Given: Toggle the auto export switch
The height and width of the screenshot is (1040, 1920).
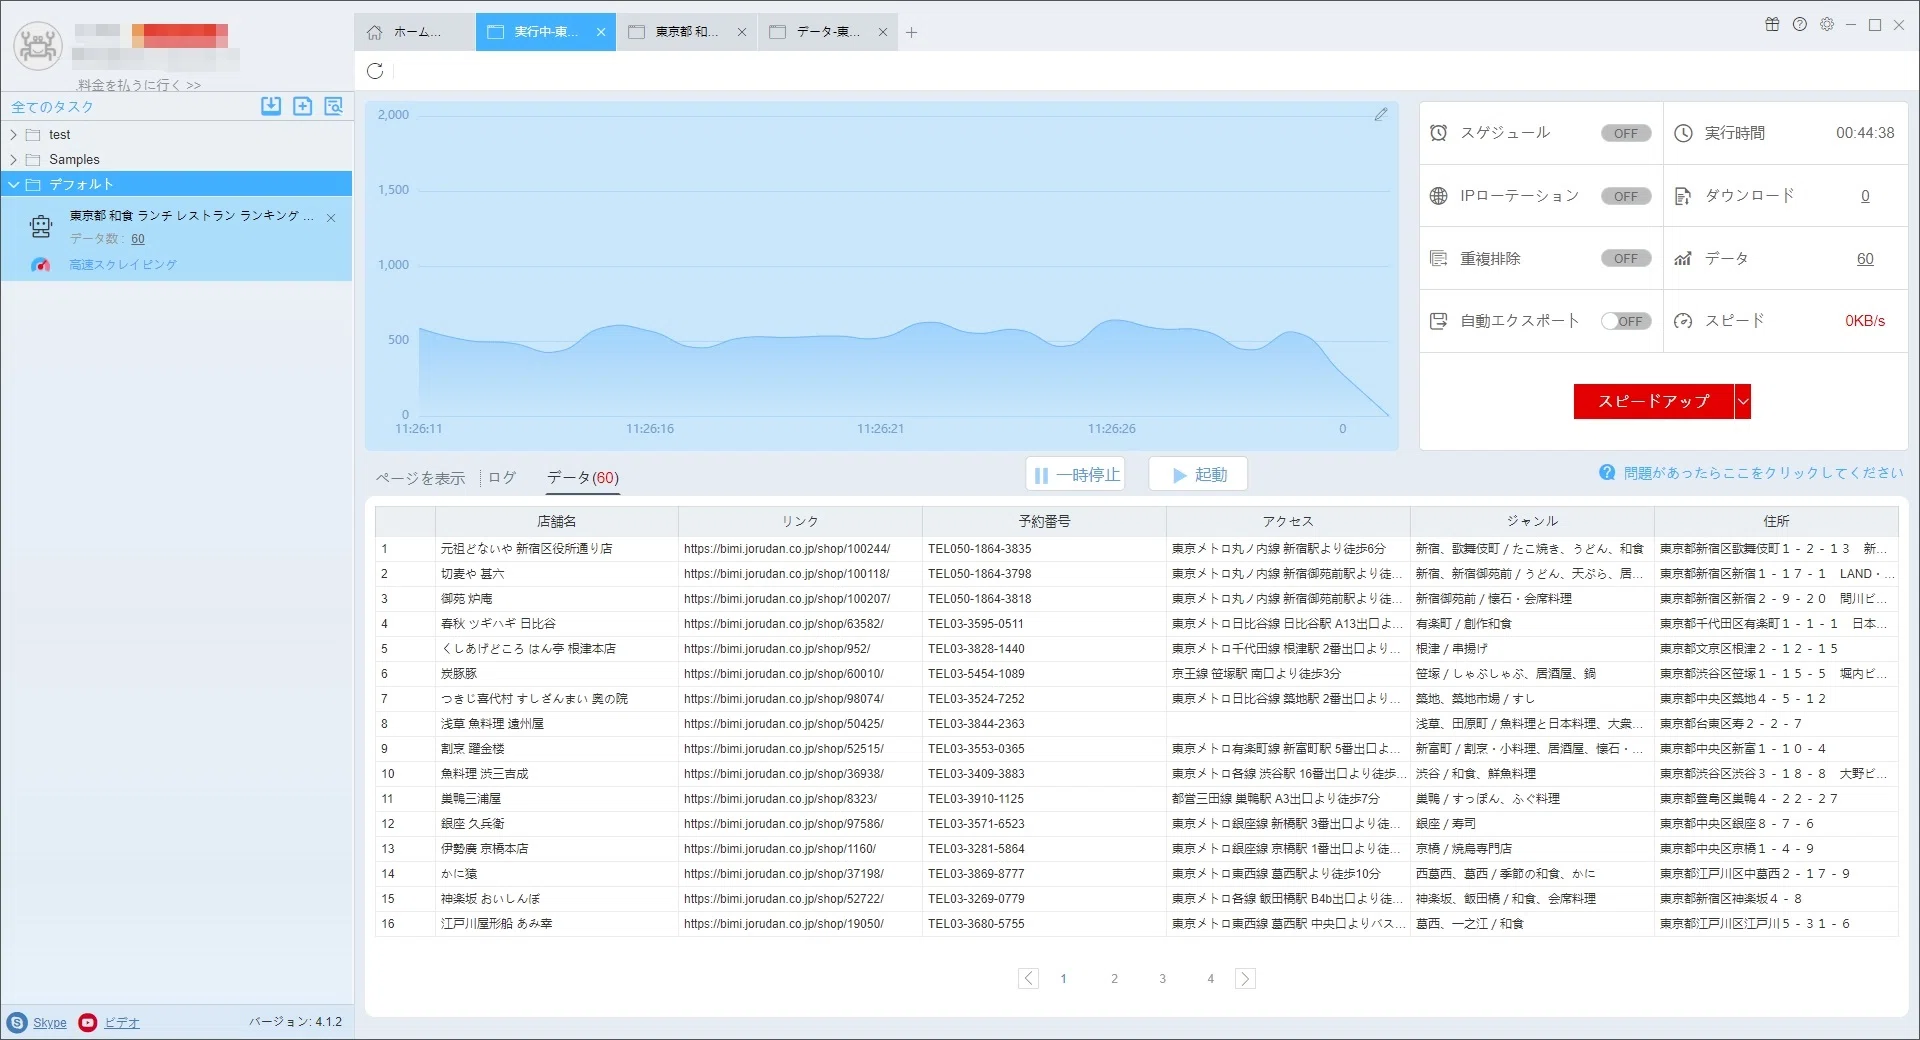Looking at the screenshot, I should 1626,321.
